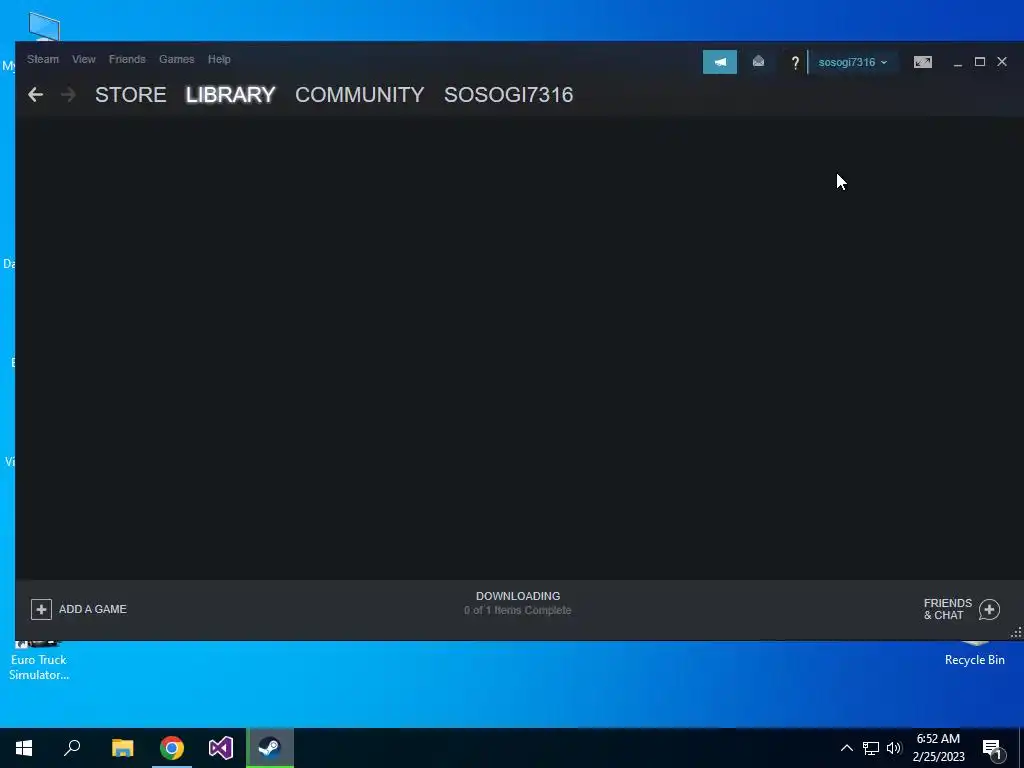Open the DOWNLOADING status
Screen dimensions: 1024x768
click(x=518, y=596)
